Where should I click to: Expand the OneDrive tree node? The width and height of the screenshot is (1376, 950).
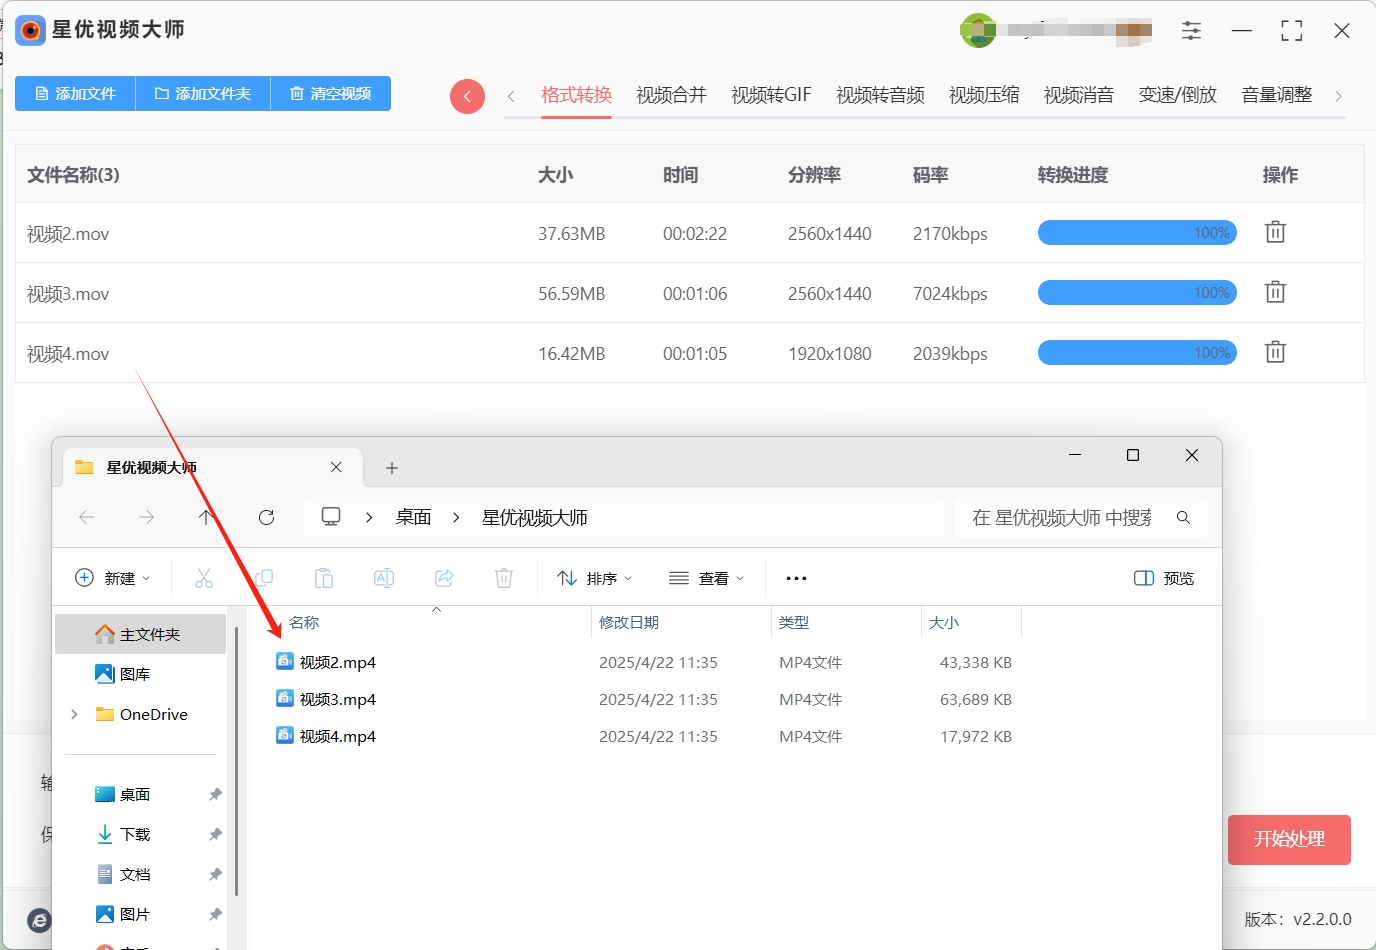point(74,714)
